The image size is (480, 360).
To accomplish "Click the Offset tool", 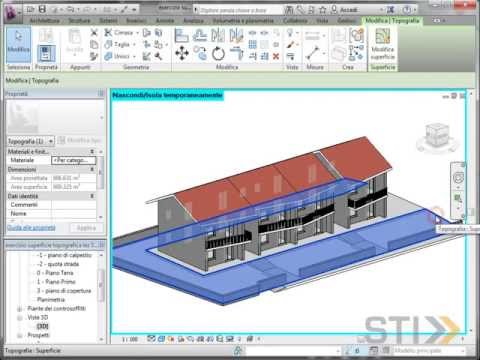I will pos(200,35).
